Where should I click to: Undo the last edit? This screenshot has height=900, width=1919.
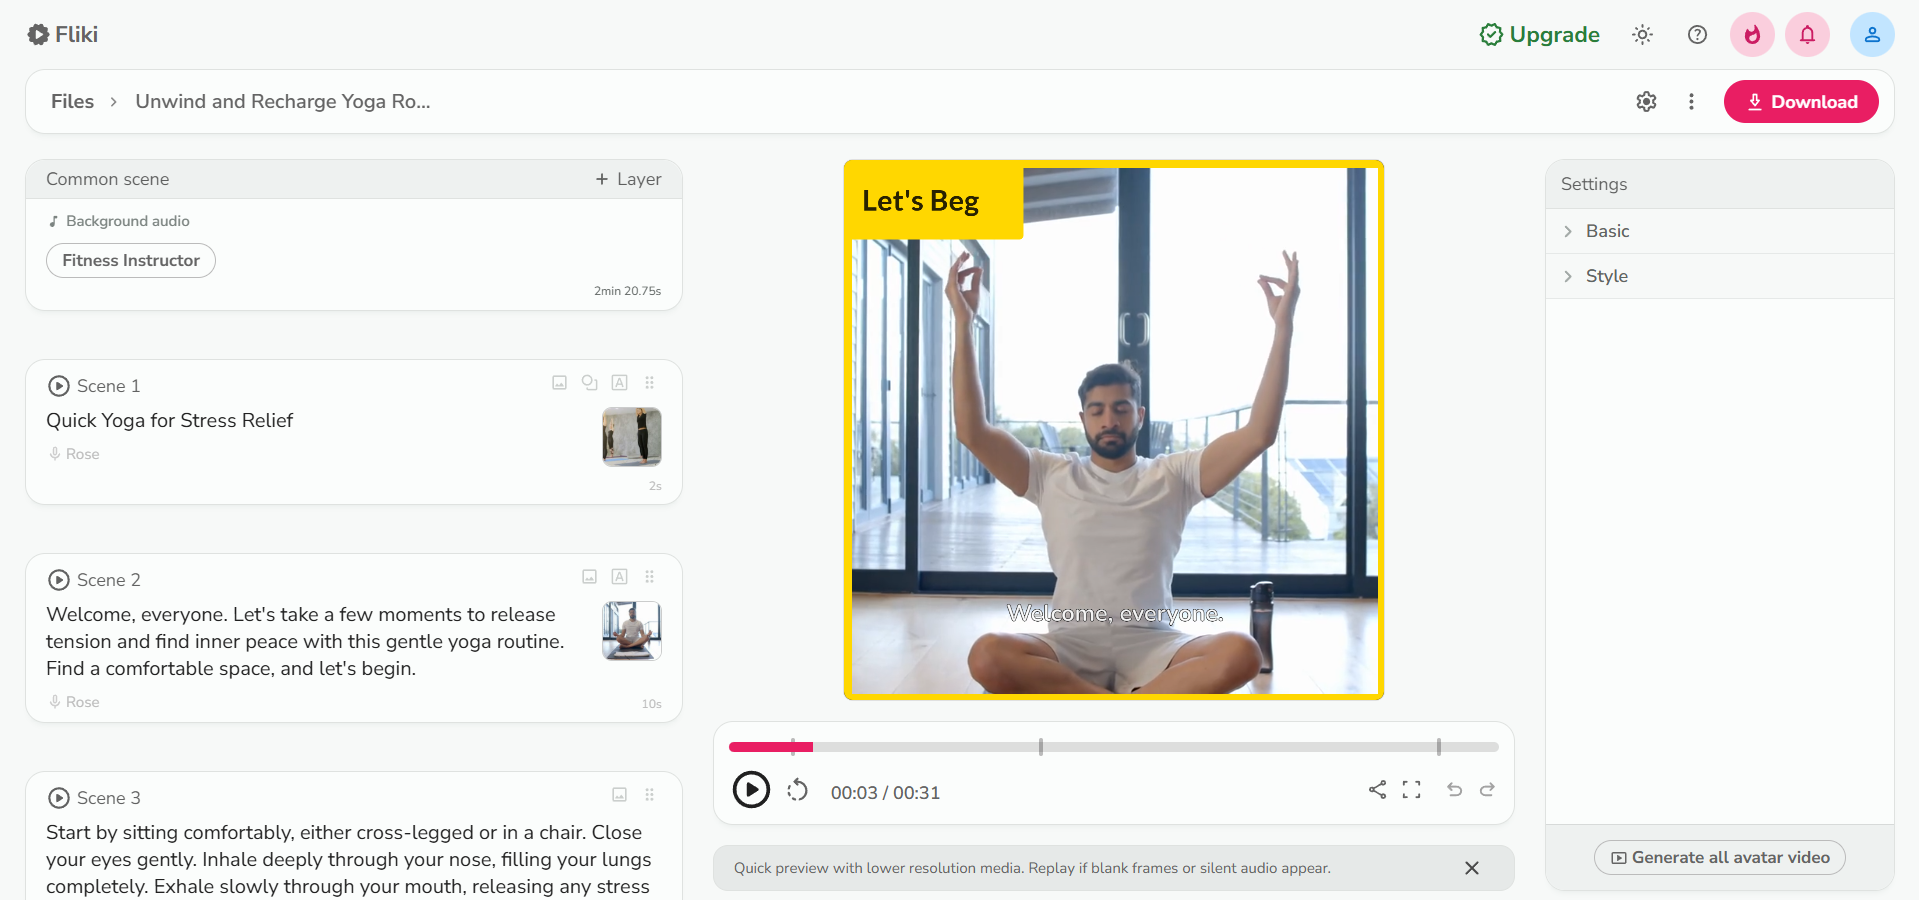(1454, 790)
